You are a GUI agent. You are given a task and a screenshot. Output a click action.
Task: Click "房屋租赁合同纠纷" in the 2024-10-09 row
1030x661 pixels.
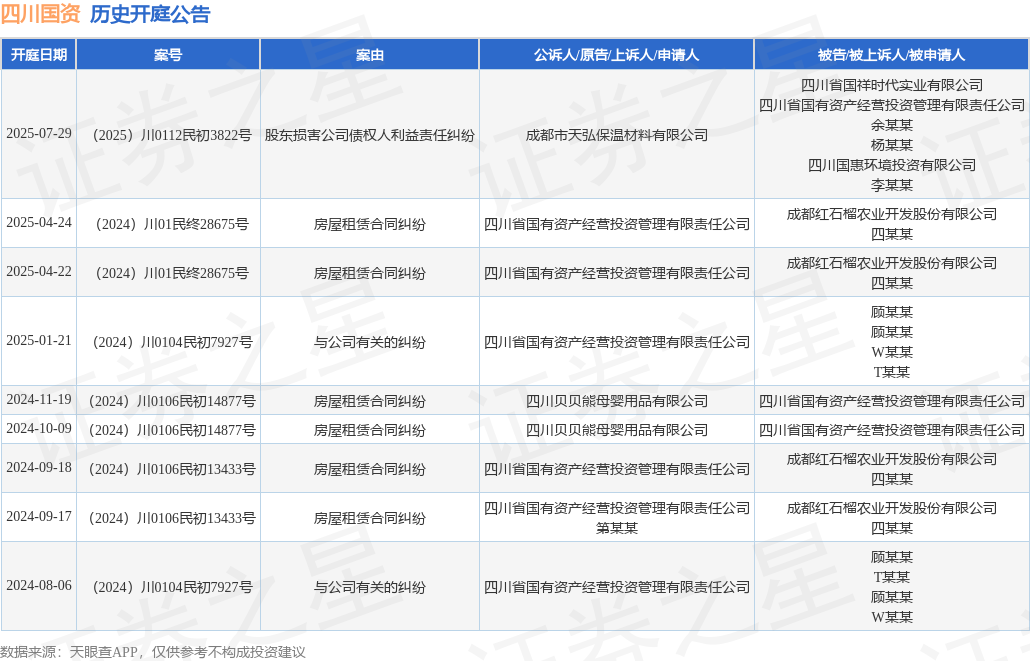(x=370, y=430)
